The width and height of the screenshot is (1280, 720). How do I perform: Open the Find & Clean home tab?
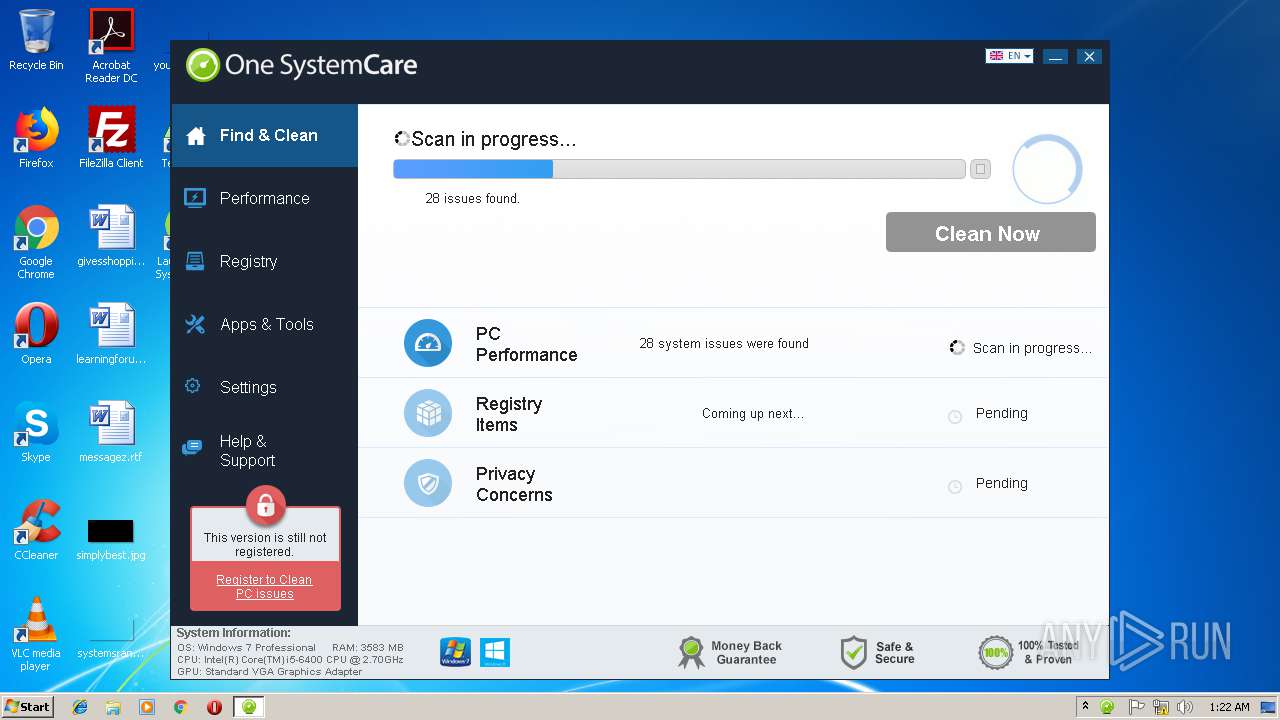pyautogui.click(x=264, y=135)
